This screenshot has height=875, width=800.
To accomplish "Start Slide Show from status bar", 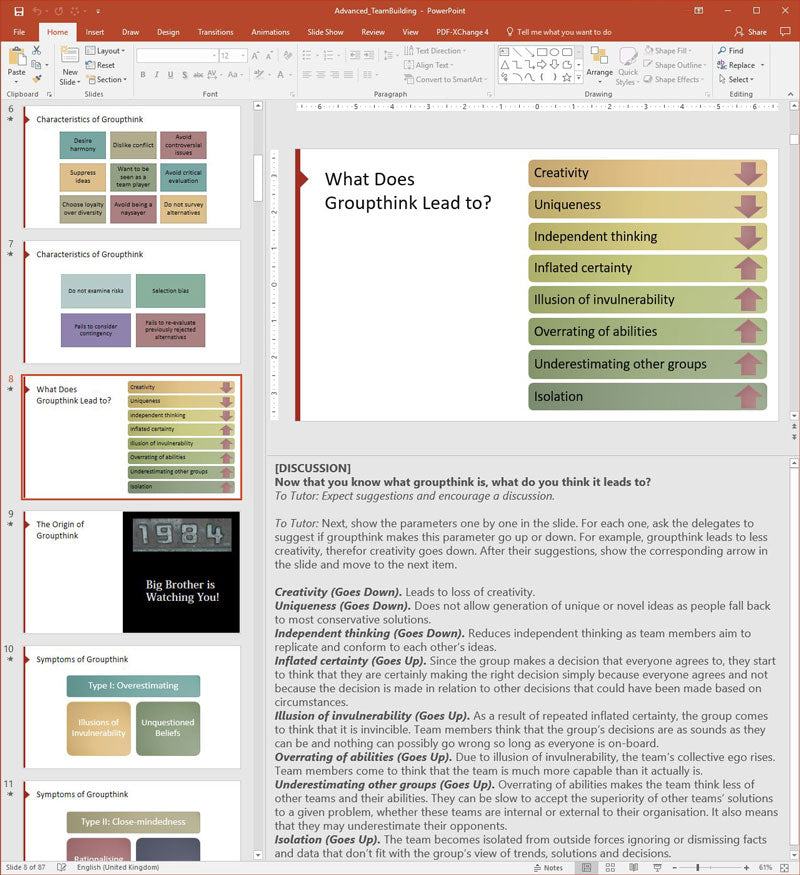I will 657,868.
